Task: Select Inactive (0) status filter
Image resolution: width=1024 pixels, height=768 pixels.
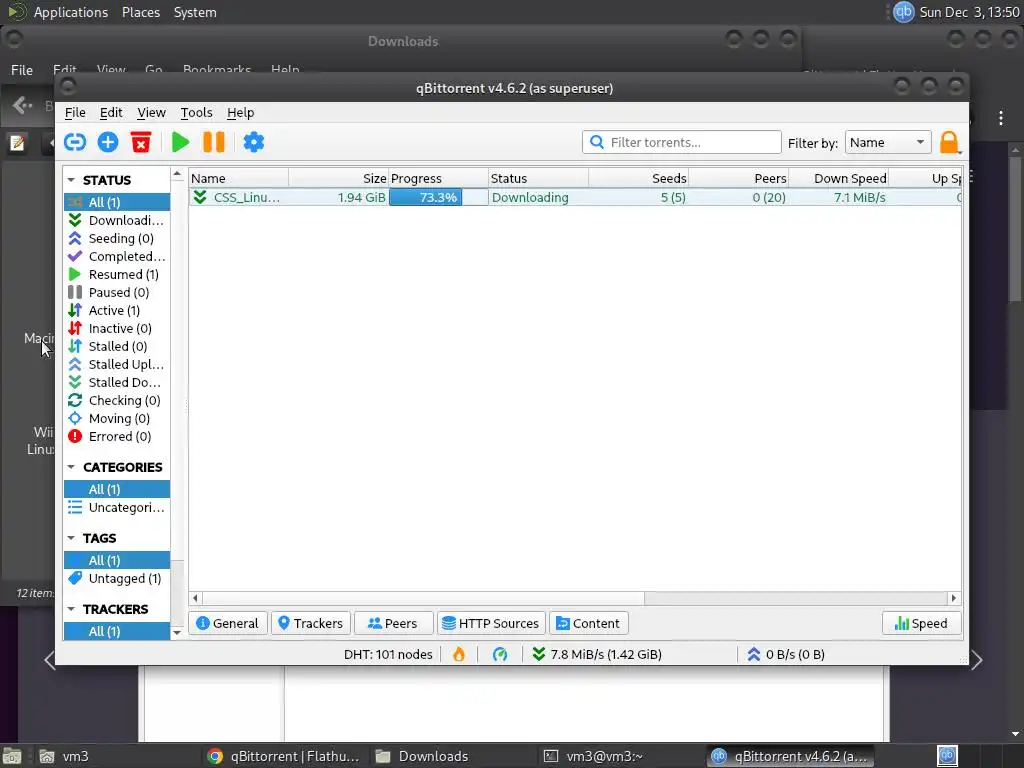Action: 117,328
